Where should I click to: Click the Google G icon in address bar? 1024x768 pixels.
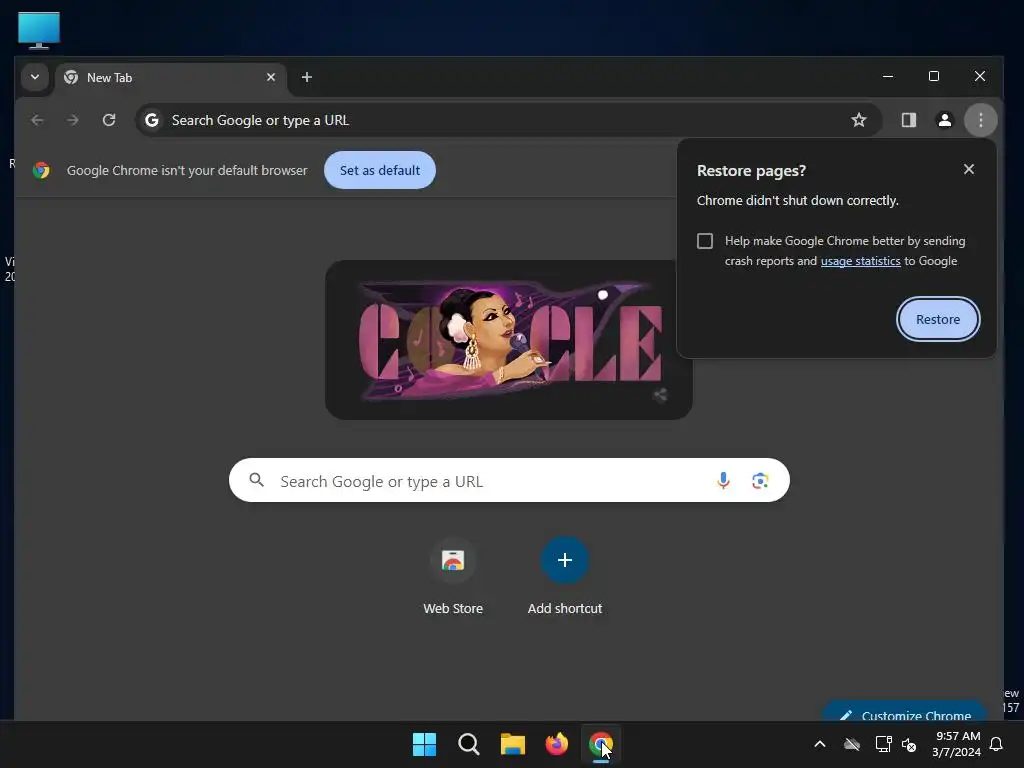(x=152, y=120)
